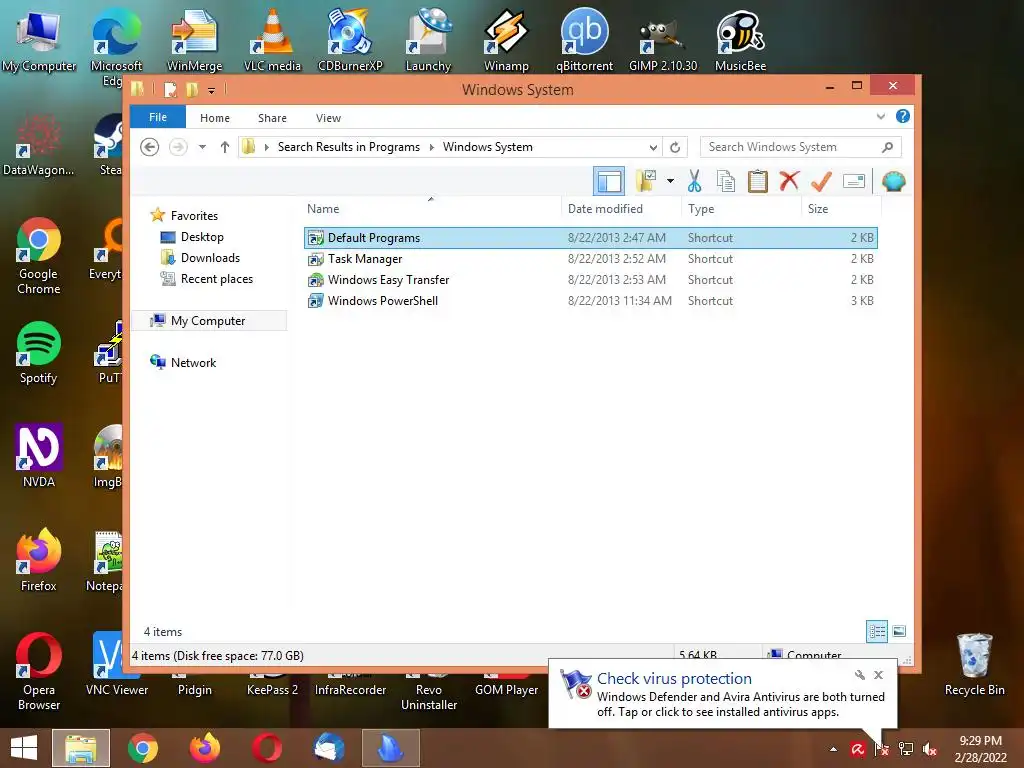This screenshot has height=768, width=1024.
Task: Open the File ribbon tab
Action: click(x=158, y=117)
